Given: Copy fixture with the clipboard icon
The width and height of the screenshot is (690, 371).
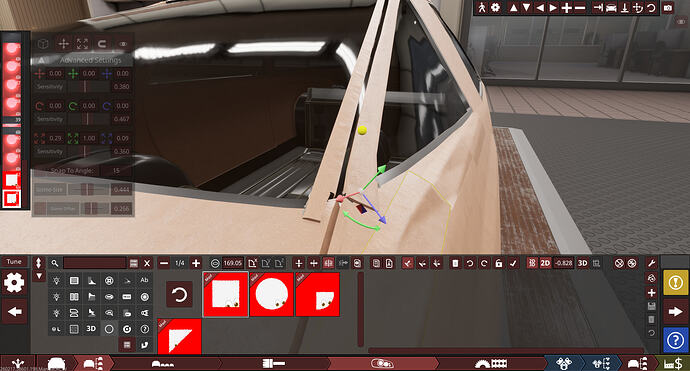Looking at the screenshot, I should (x=376, y=263).
